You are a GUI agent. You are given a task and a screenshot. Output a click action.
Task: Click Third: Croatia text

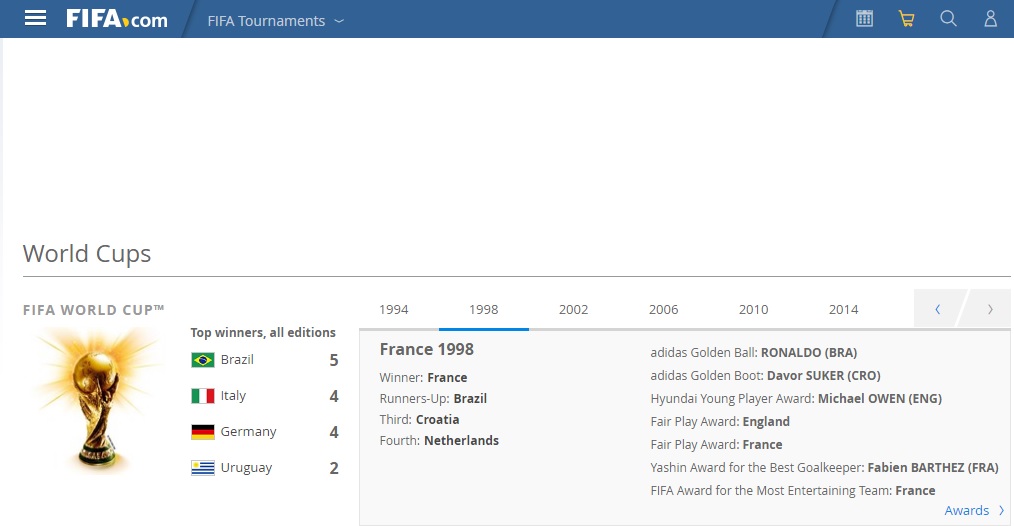pyautogui.click(x=420, y=419)
